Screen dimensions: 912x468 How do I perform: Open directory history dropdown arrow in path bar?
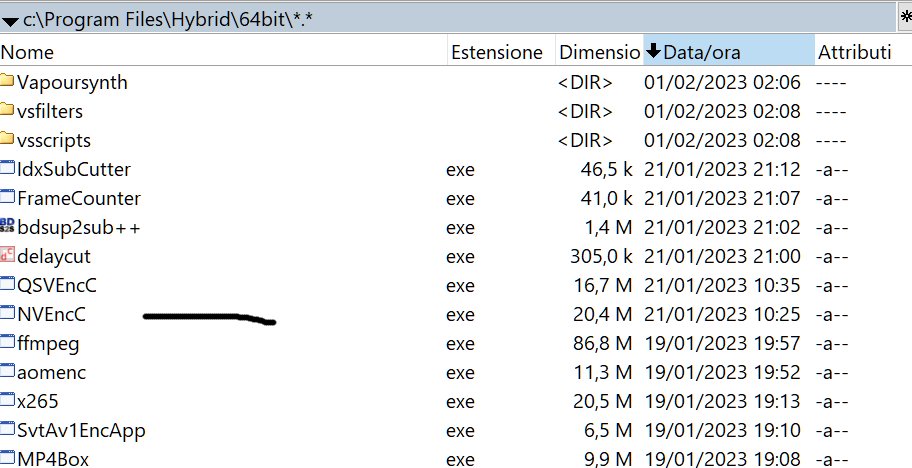pos(10,22)
